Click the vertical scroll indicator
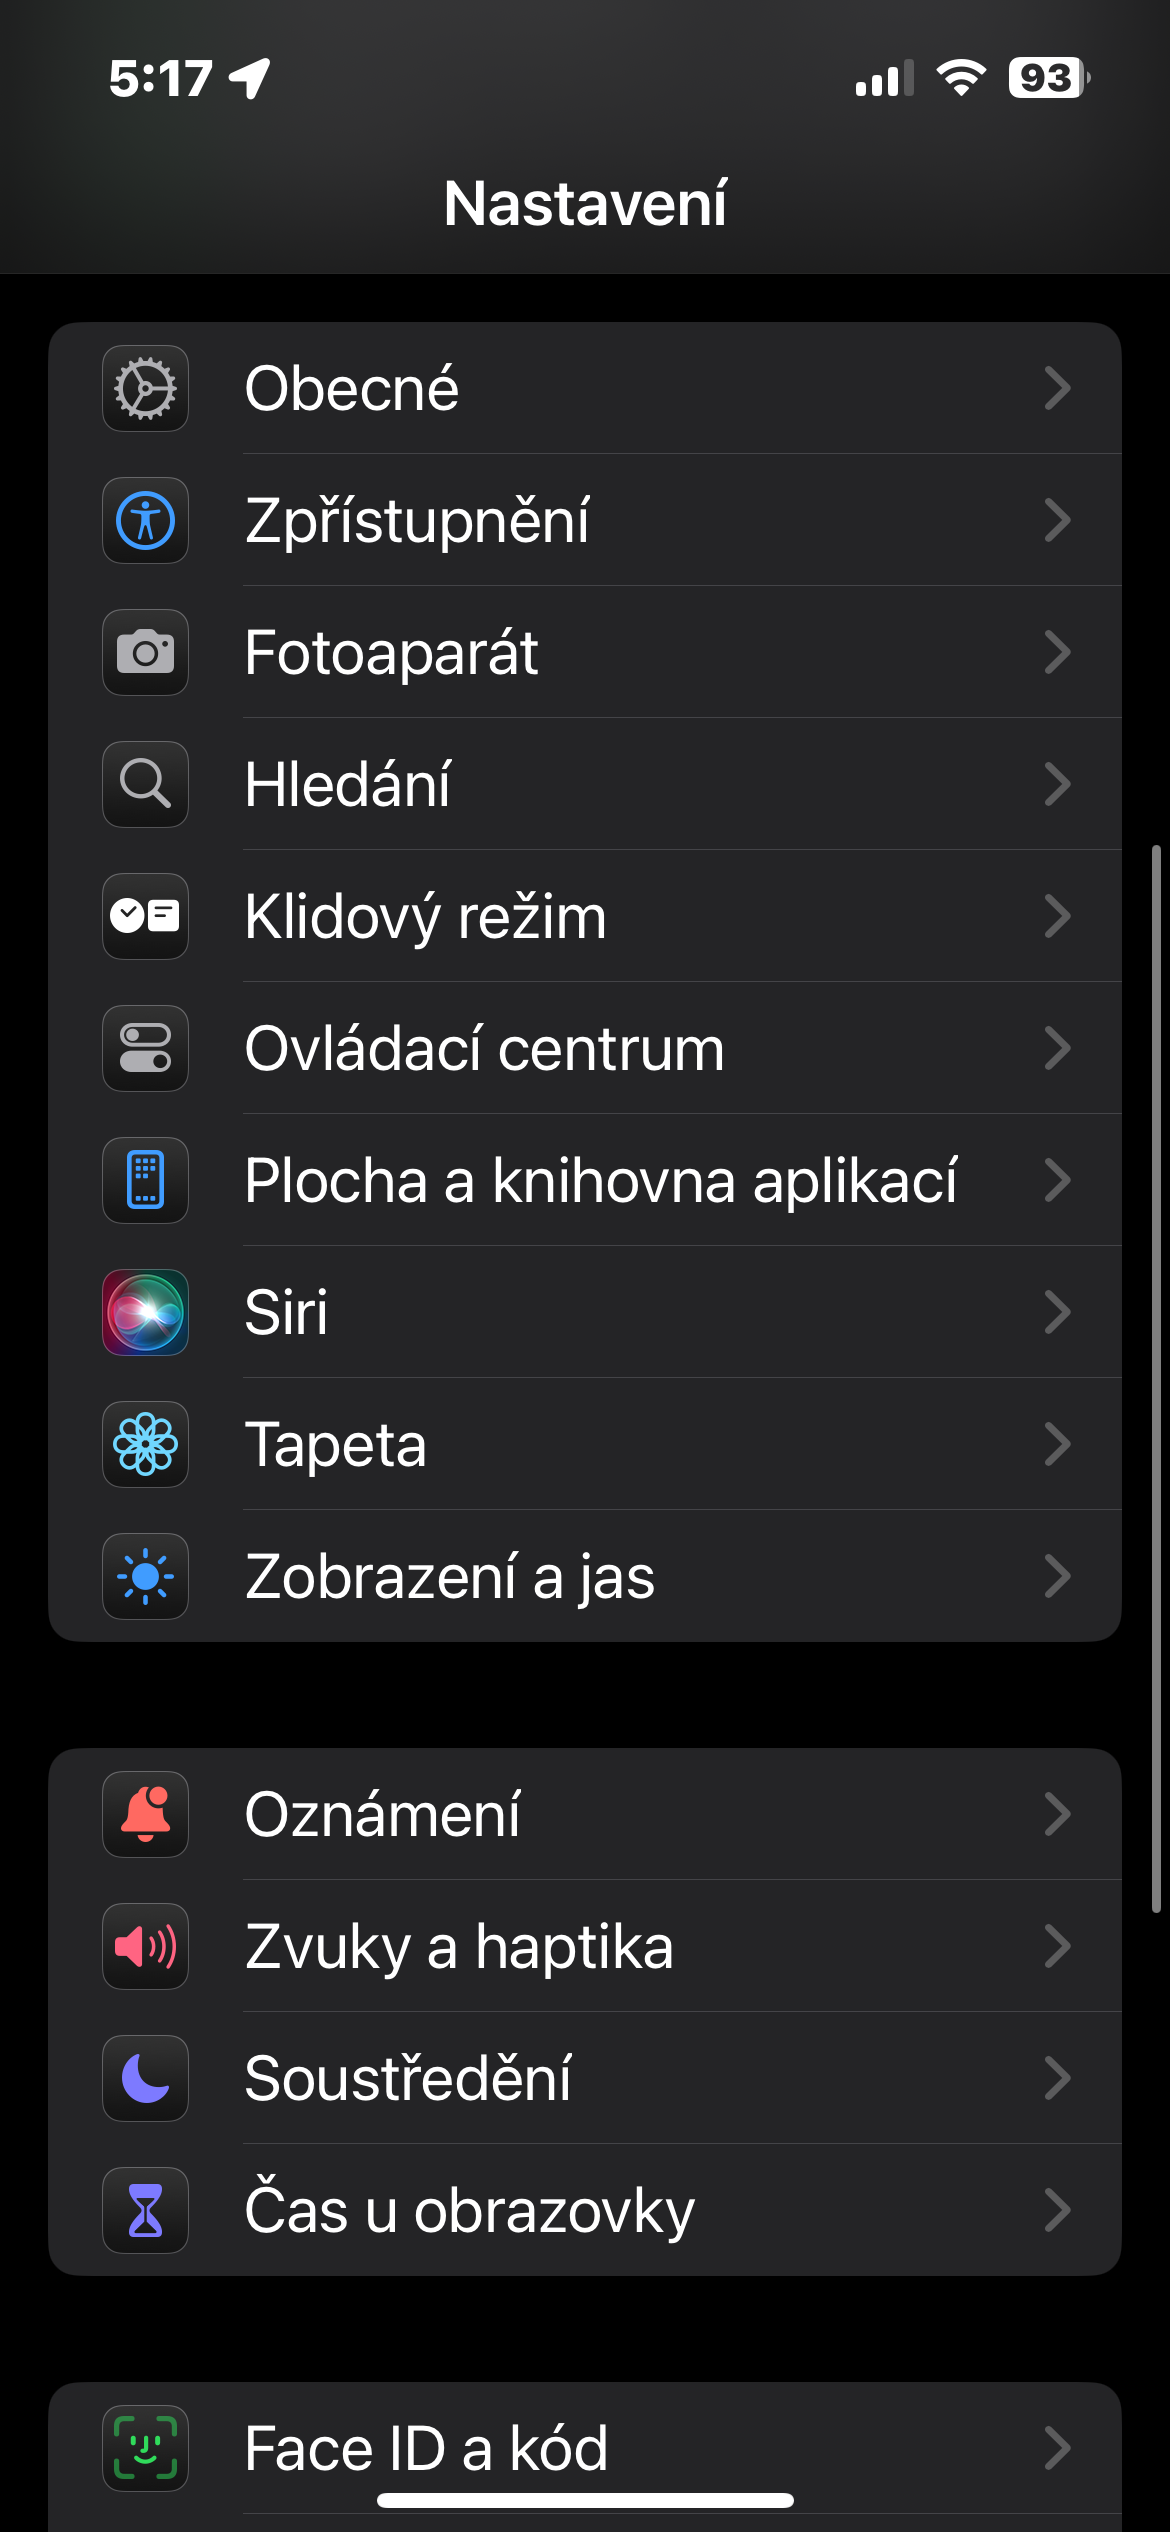1170x2532 pixels. click(x=1156, y=1378)
